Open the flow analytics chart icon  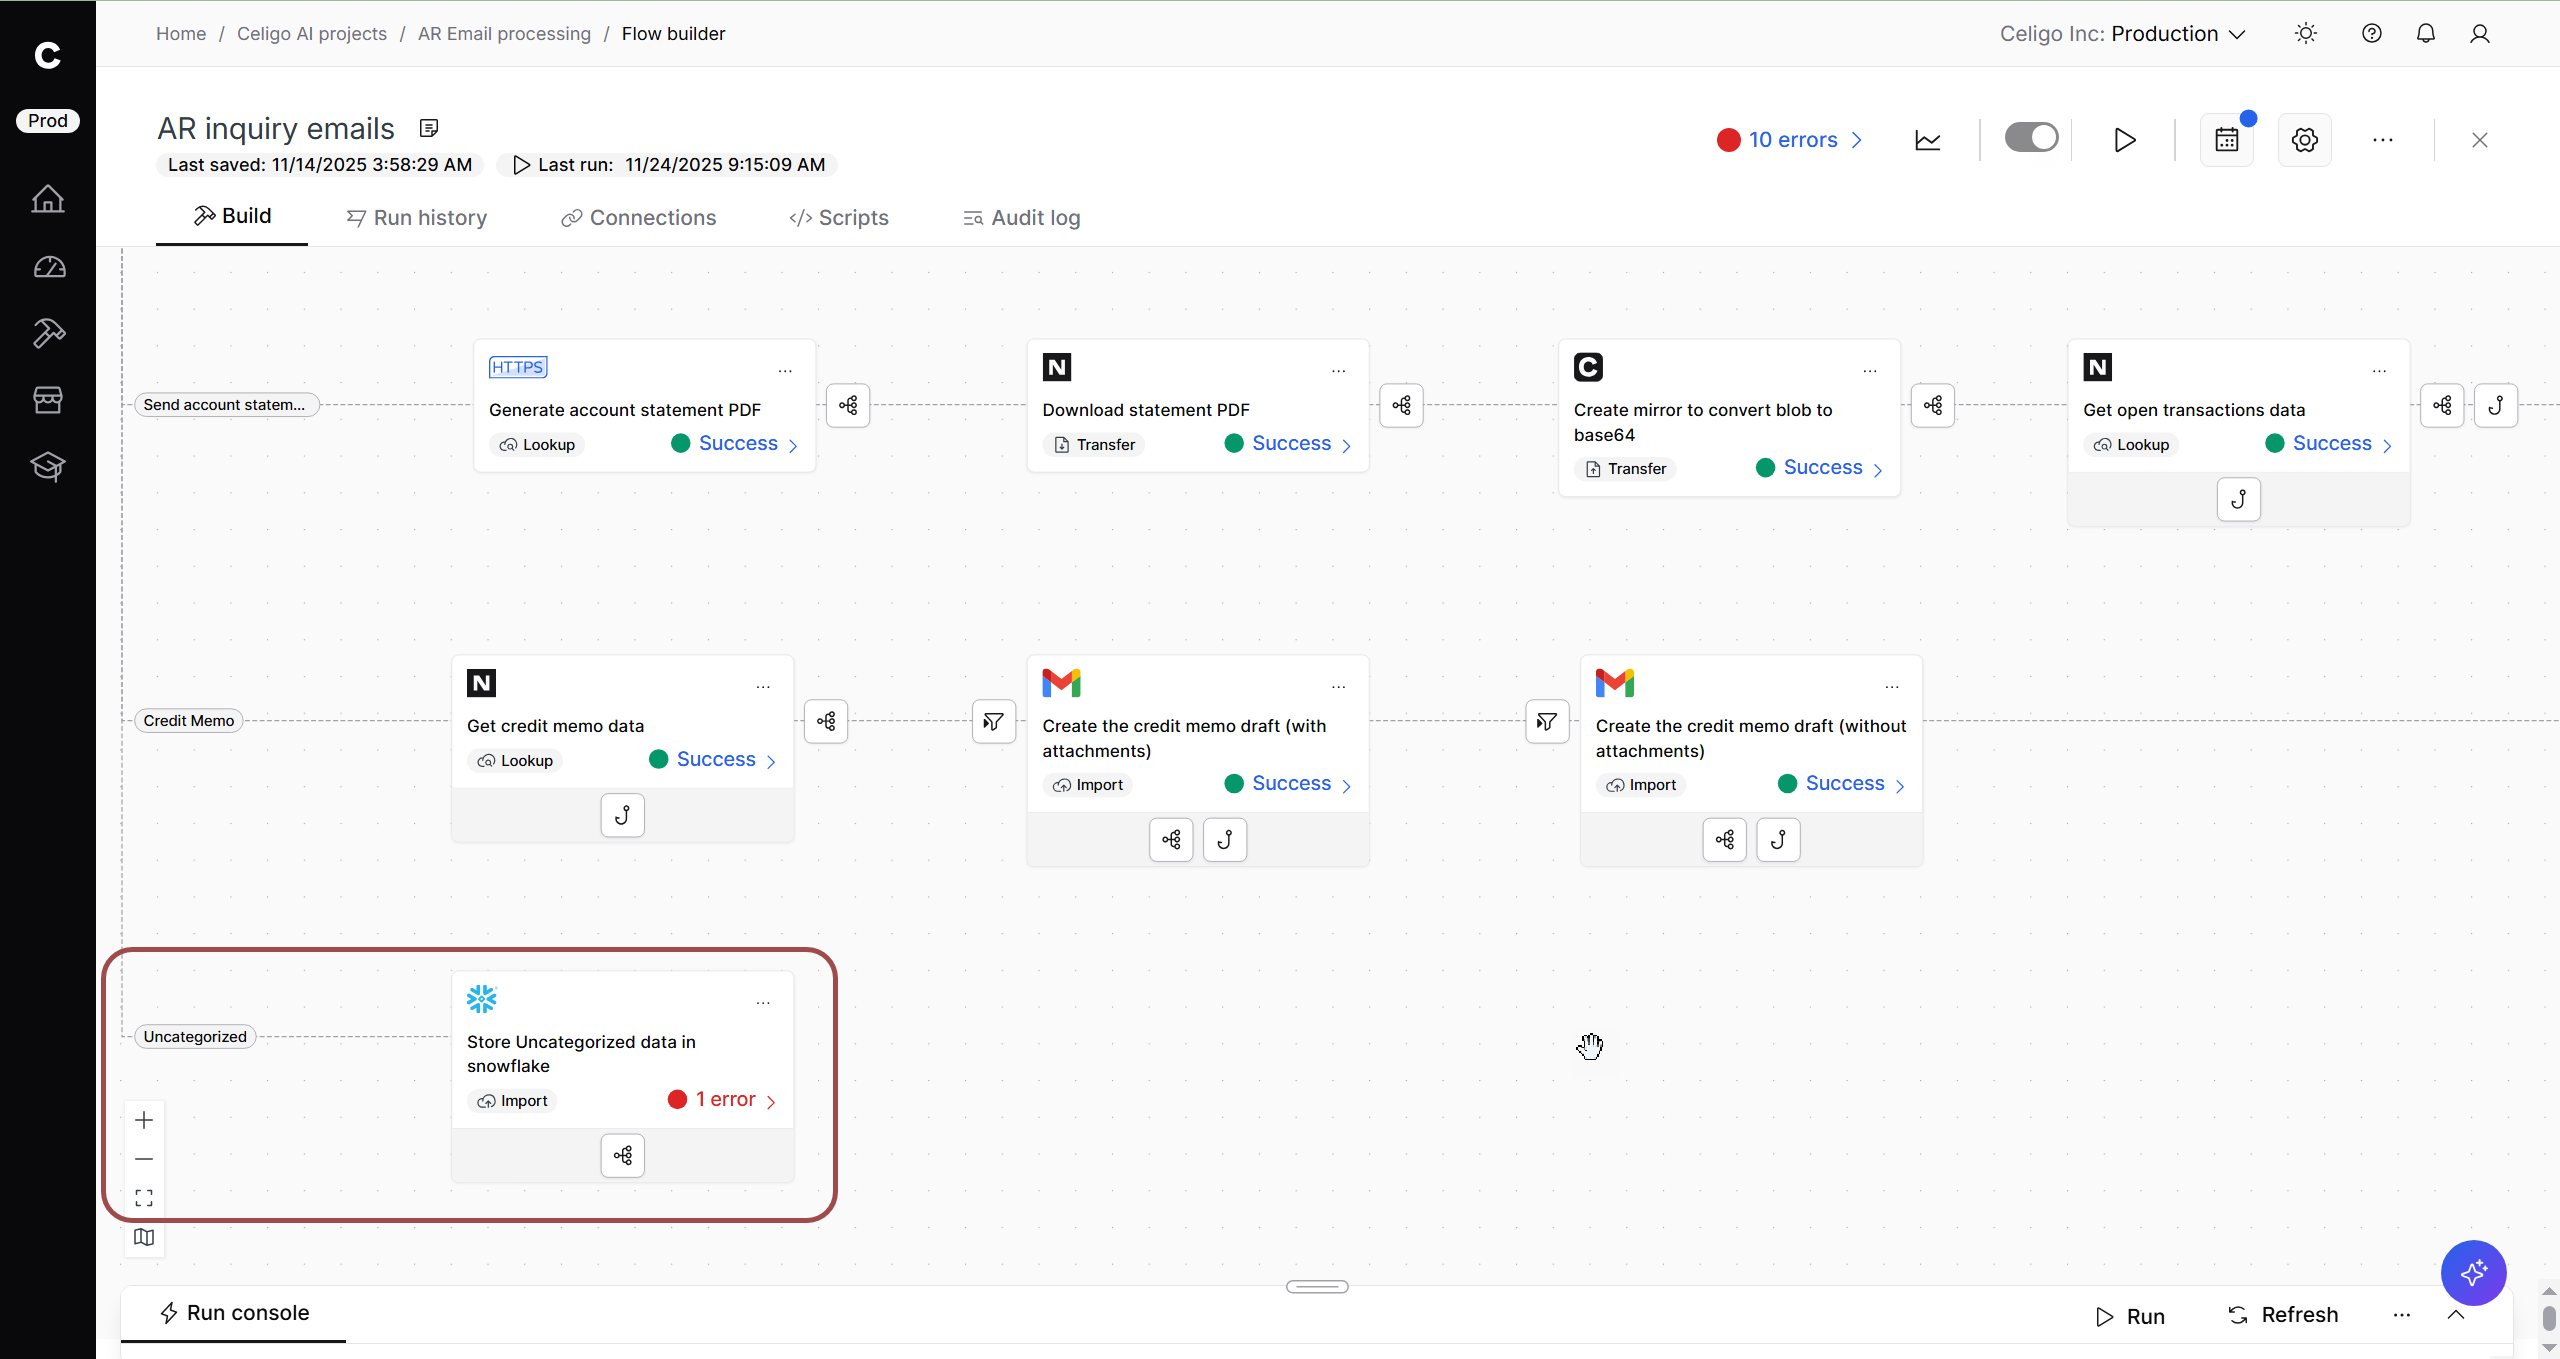coord(1927,140)
